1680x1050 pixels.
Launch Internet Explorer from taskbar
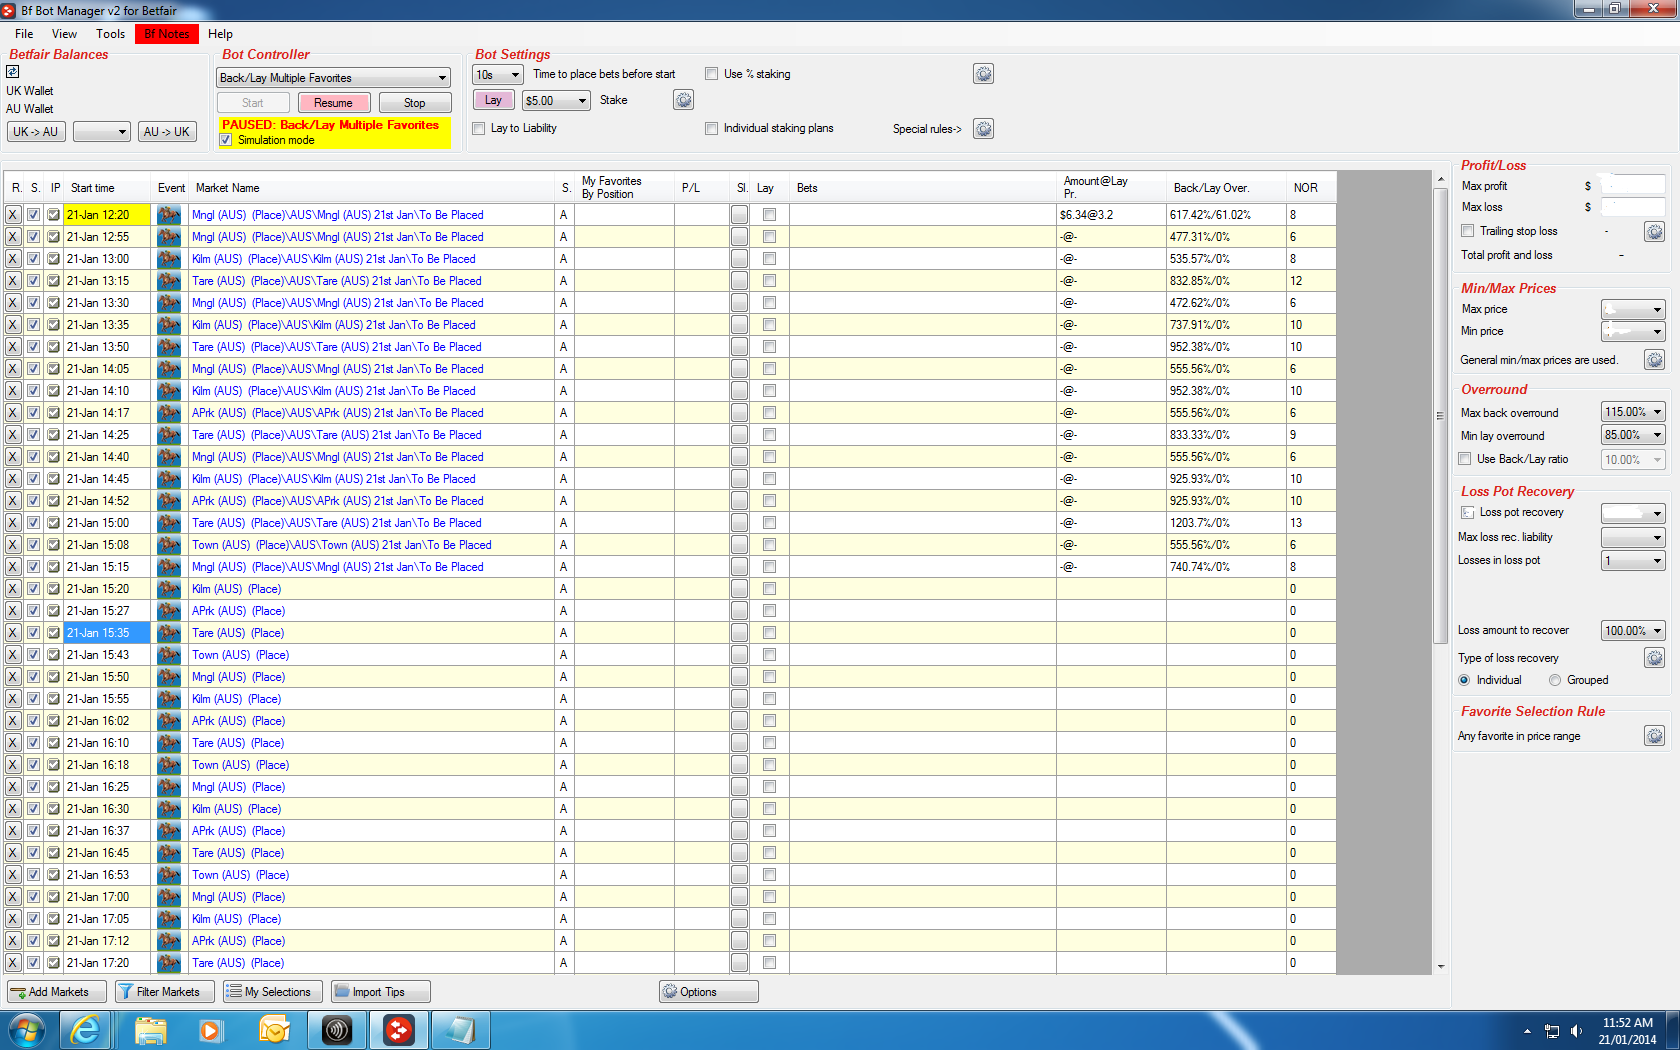coord(86,1030)
